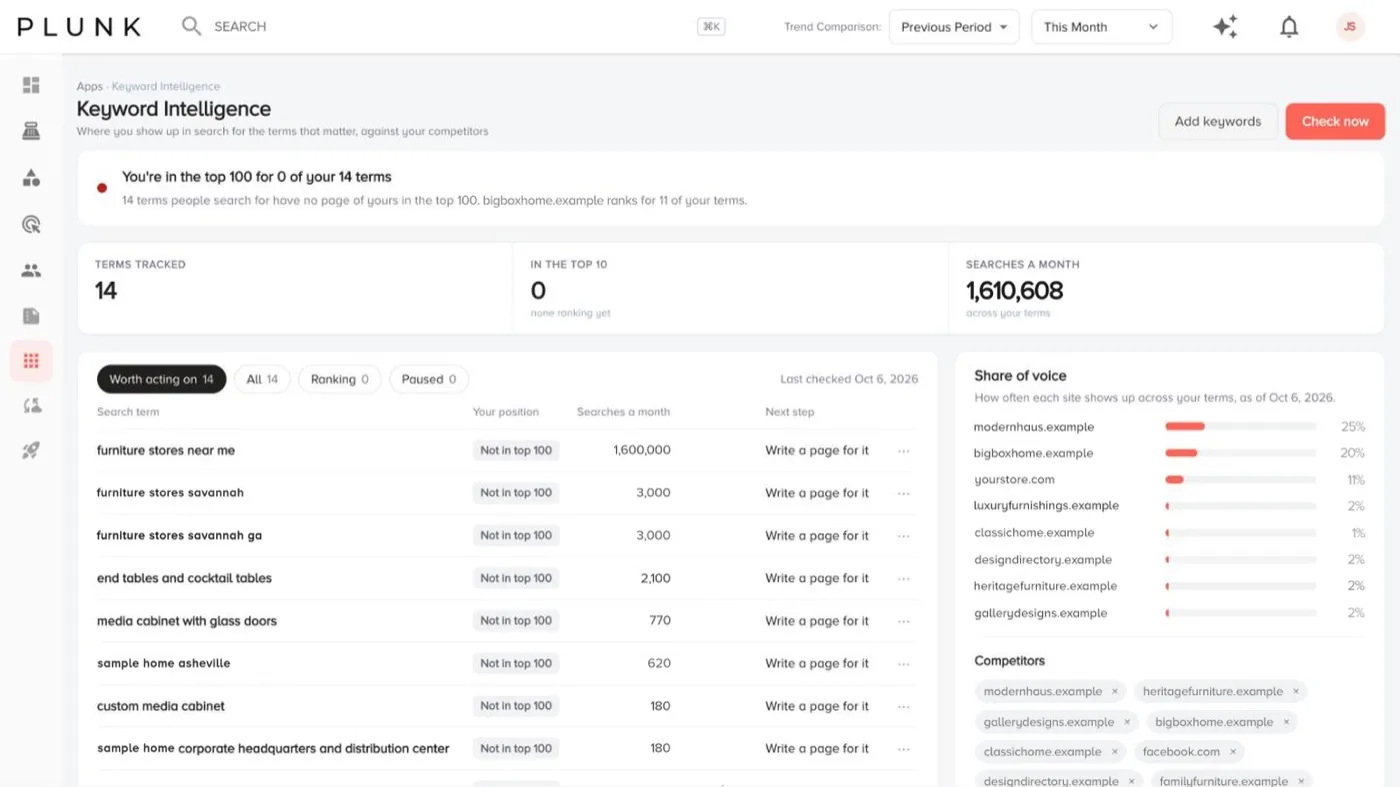1400x787 pixels.
Task: View notifications via the bell icon
Action: click(x=1289, y=27)
